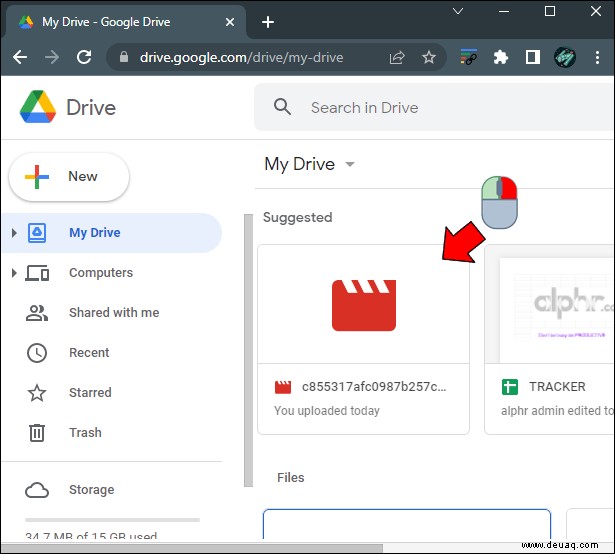The height and width of the screenshot is (554, 615).
Task: Click the TRACKER file name
Action: pyautogui.click(x=557, y=387)
